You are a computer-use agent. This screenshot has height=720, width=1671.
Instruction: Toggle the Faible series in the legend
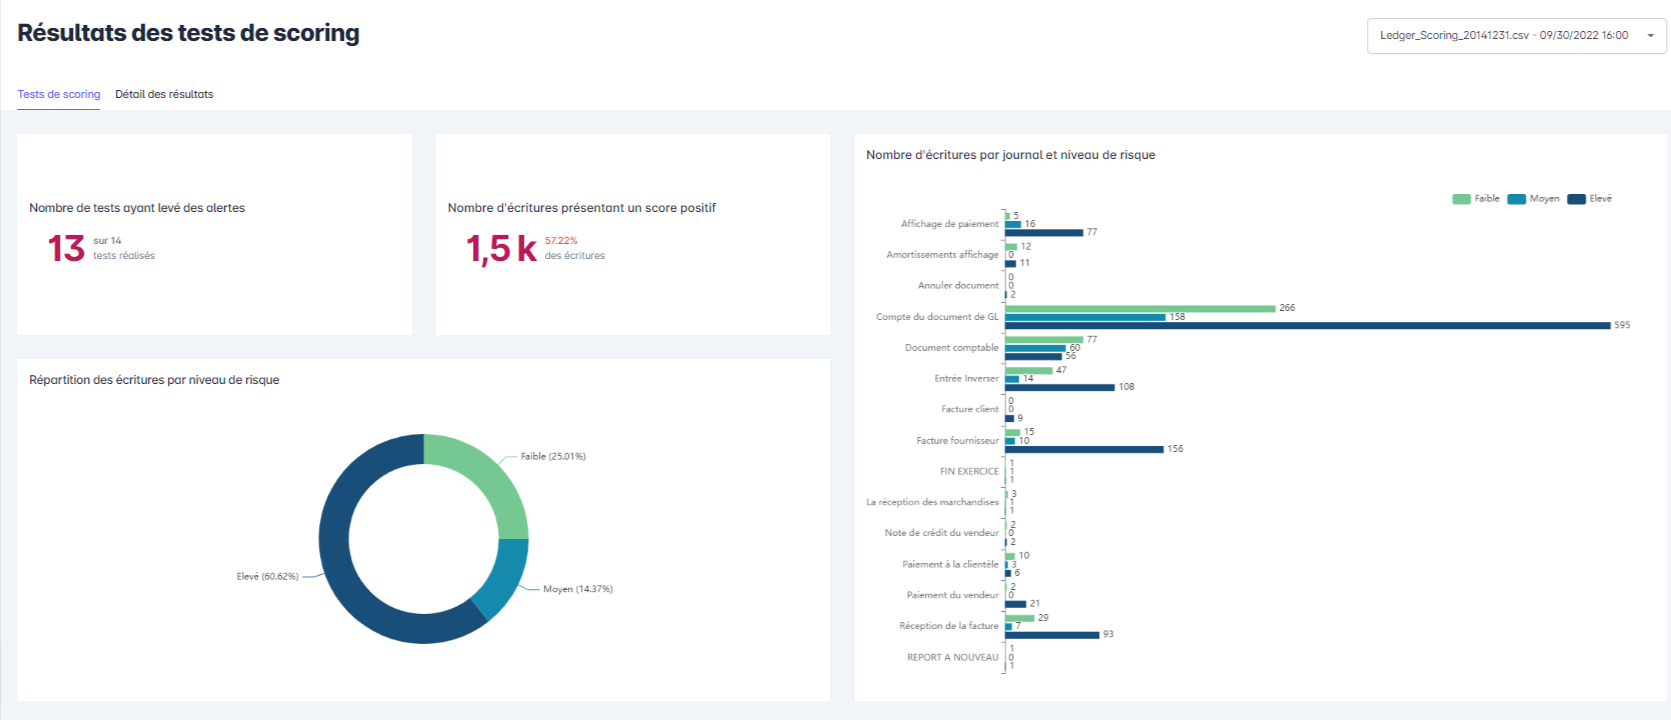[x=1476, y=199]
